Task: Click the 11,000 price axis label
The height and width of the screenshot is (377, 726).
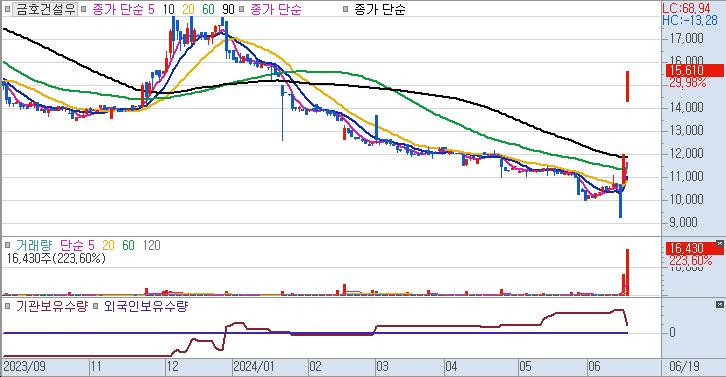Action: 687,176
